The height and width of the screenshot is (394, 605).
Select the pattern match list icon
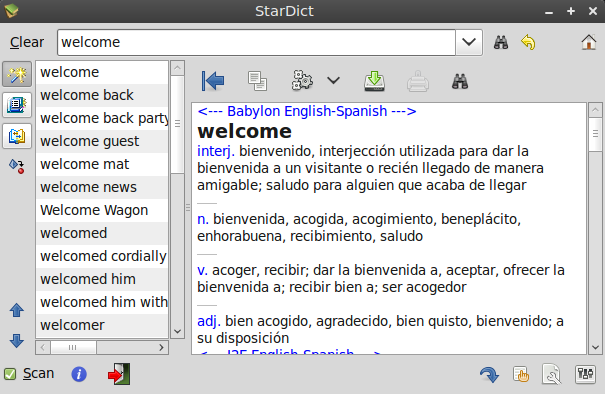pos(17,105)
